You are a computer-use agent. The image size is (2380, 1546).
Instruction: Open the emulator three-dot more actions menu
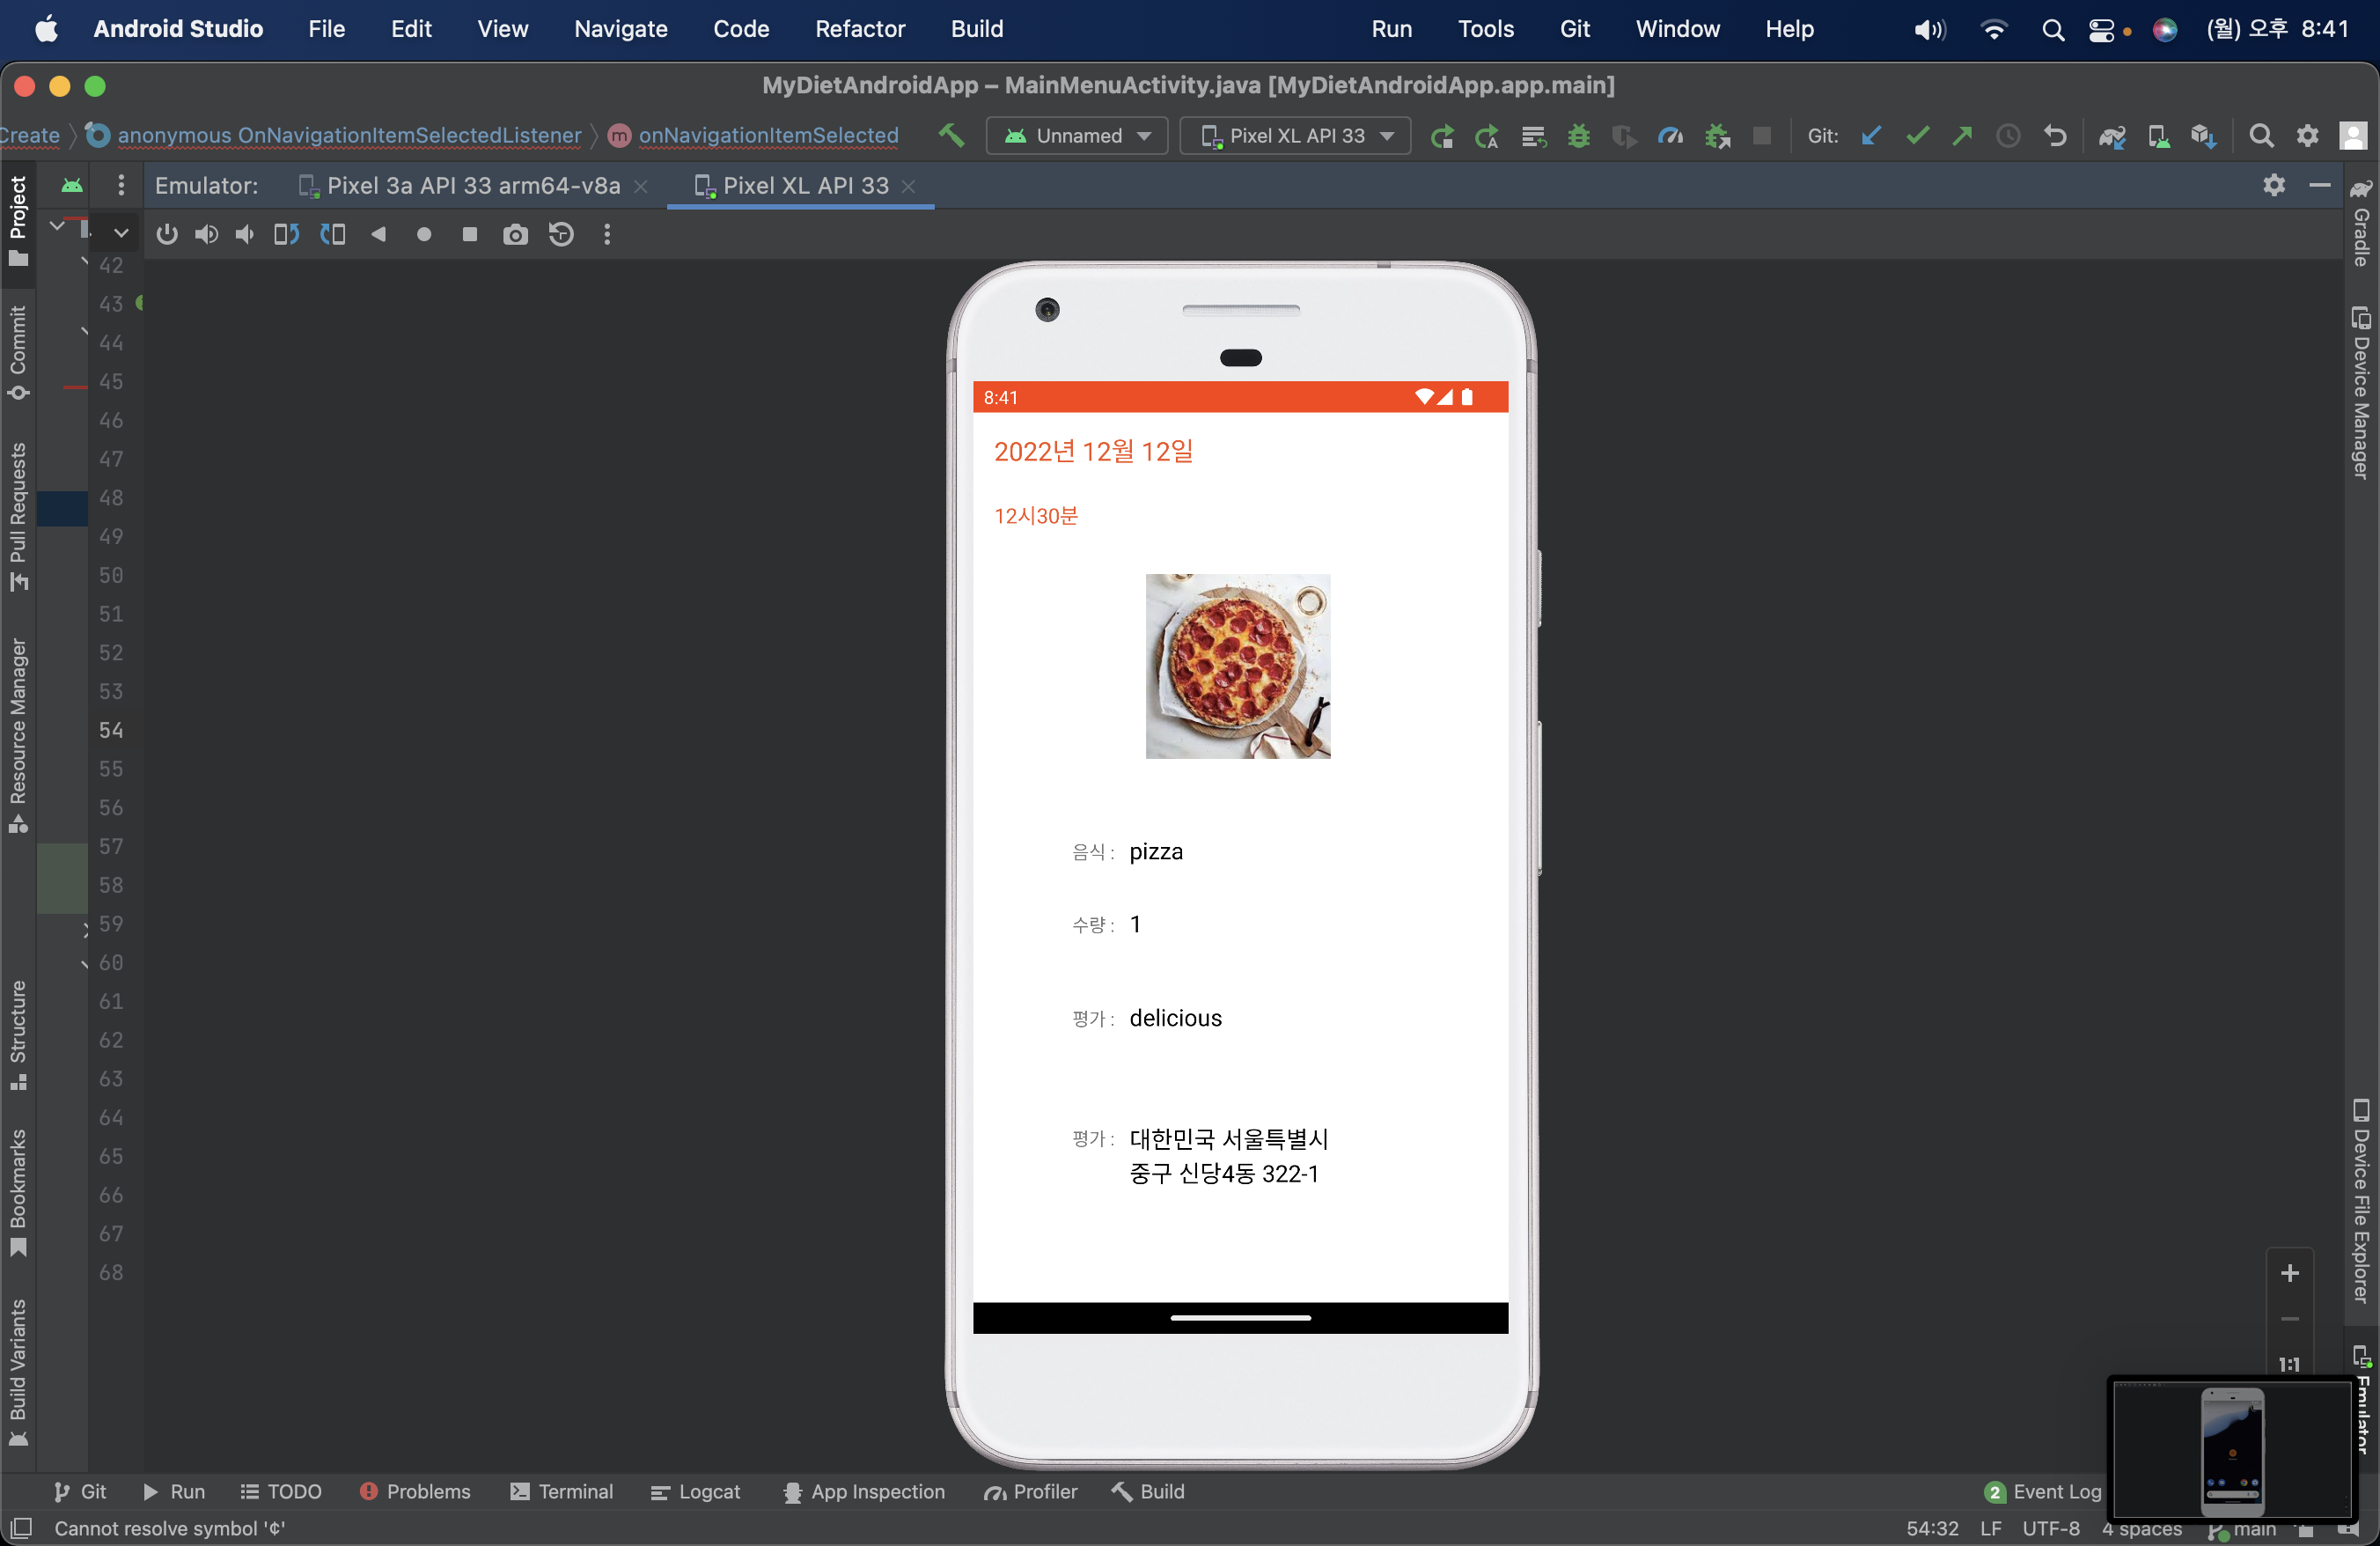click(607, 234)
